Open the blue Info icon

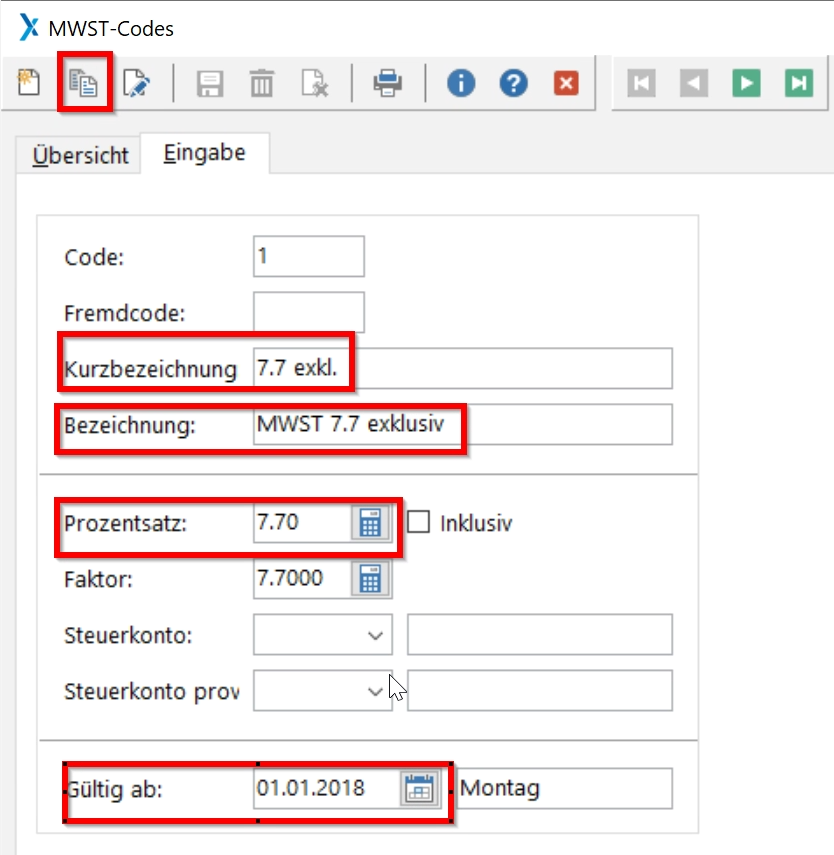pos(461,83)
